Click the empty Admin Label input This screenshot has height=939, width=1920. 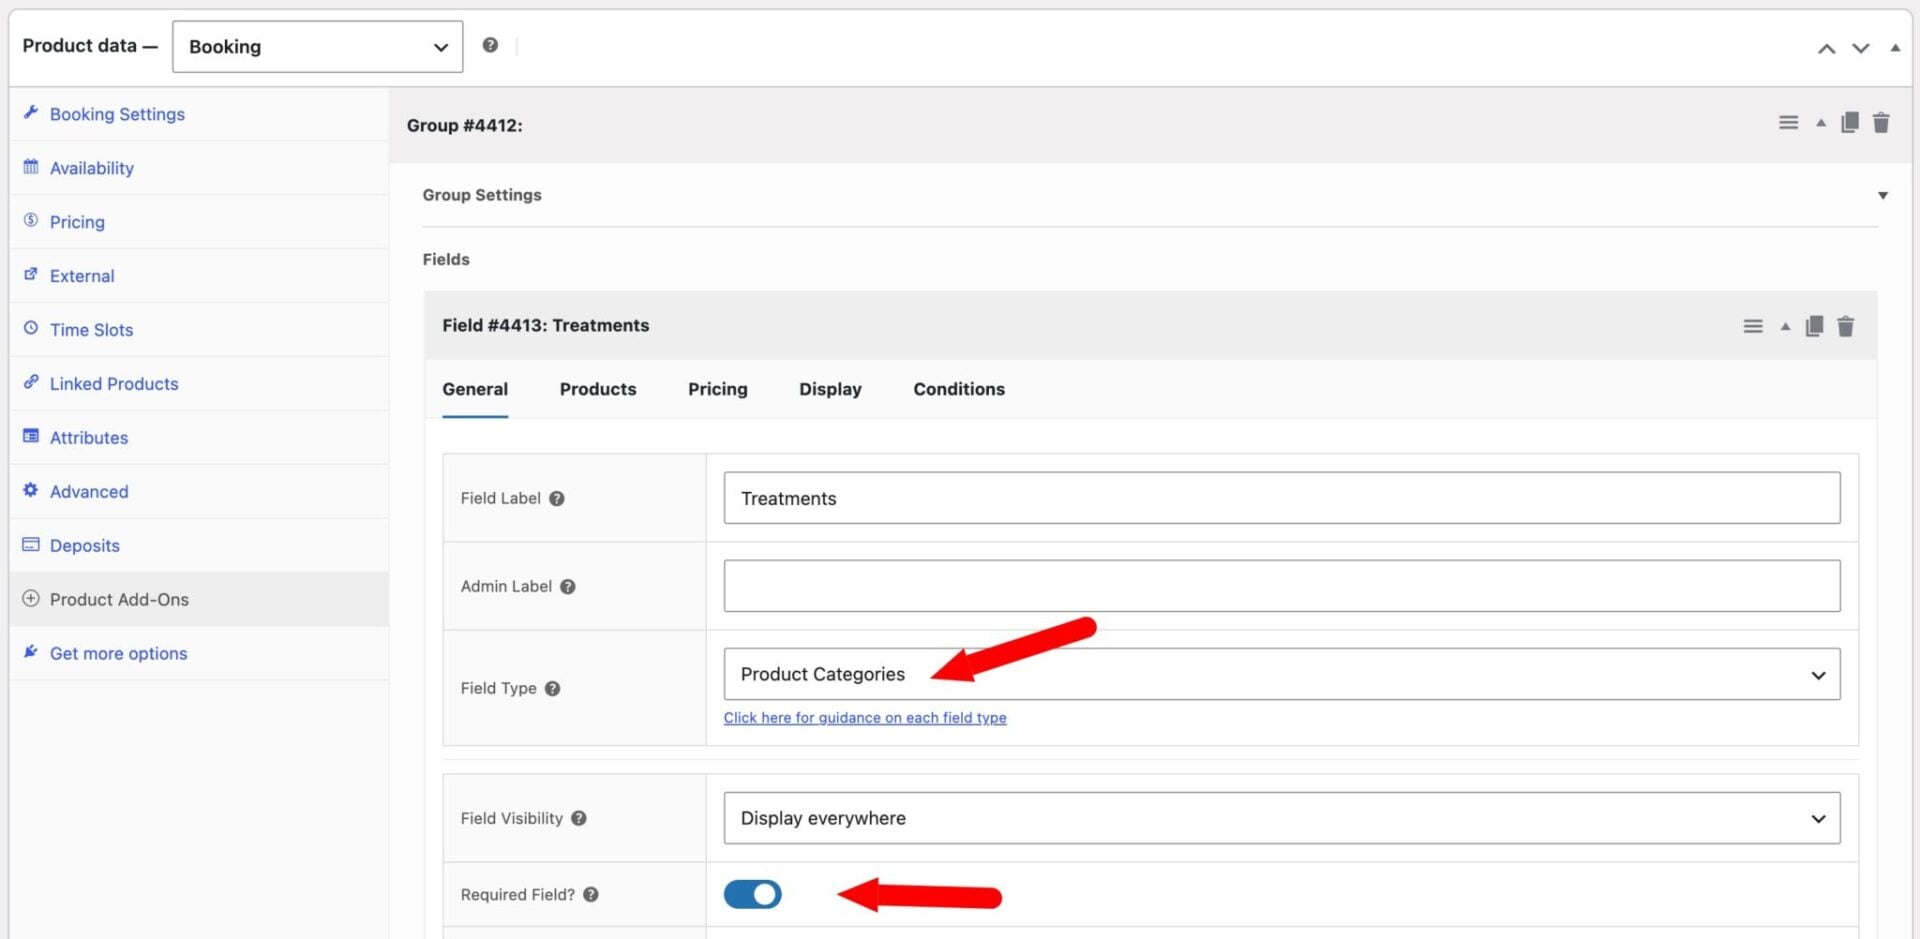1281,586
